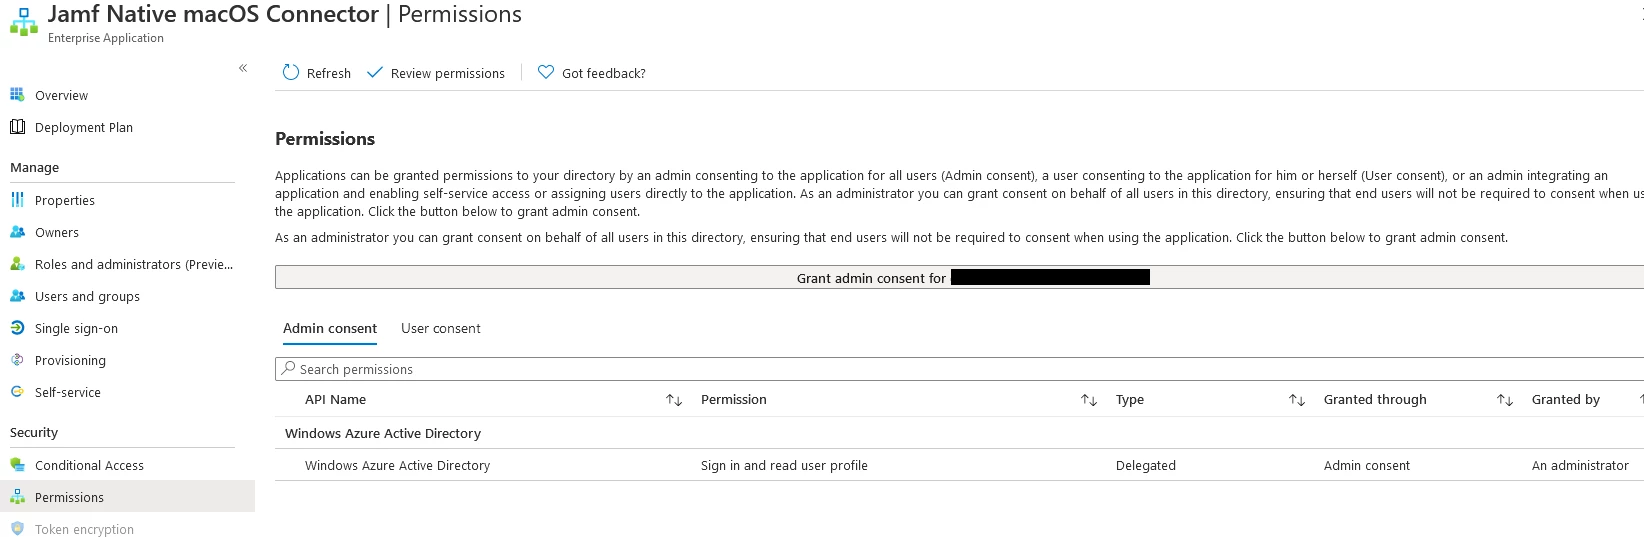The height and width of the screenshot is (537, 1644).
Task: Sort by Granted through column arrows
Action: (1505, 400)
